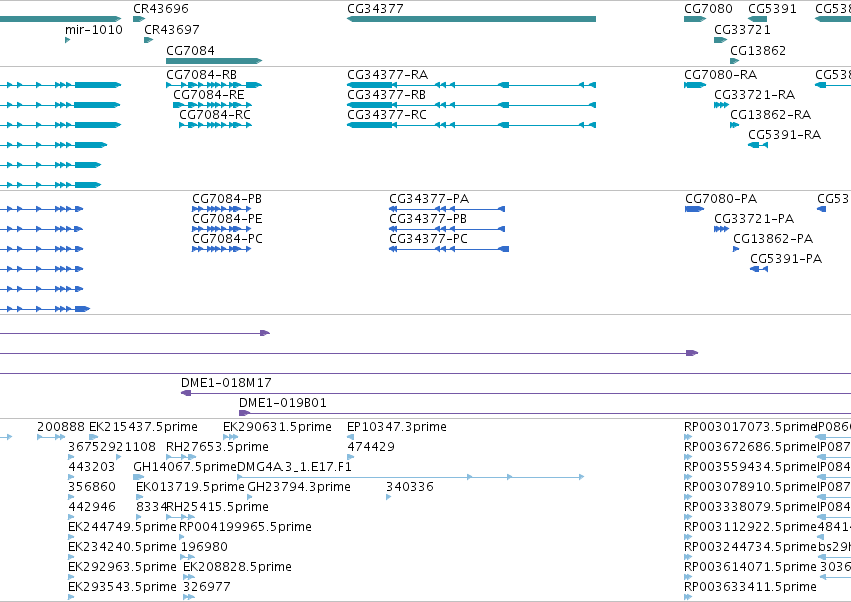This screenshot has width=851, height=602.
Task: Click the CG33721 gene label
Action: (x=742, y=30)
